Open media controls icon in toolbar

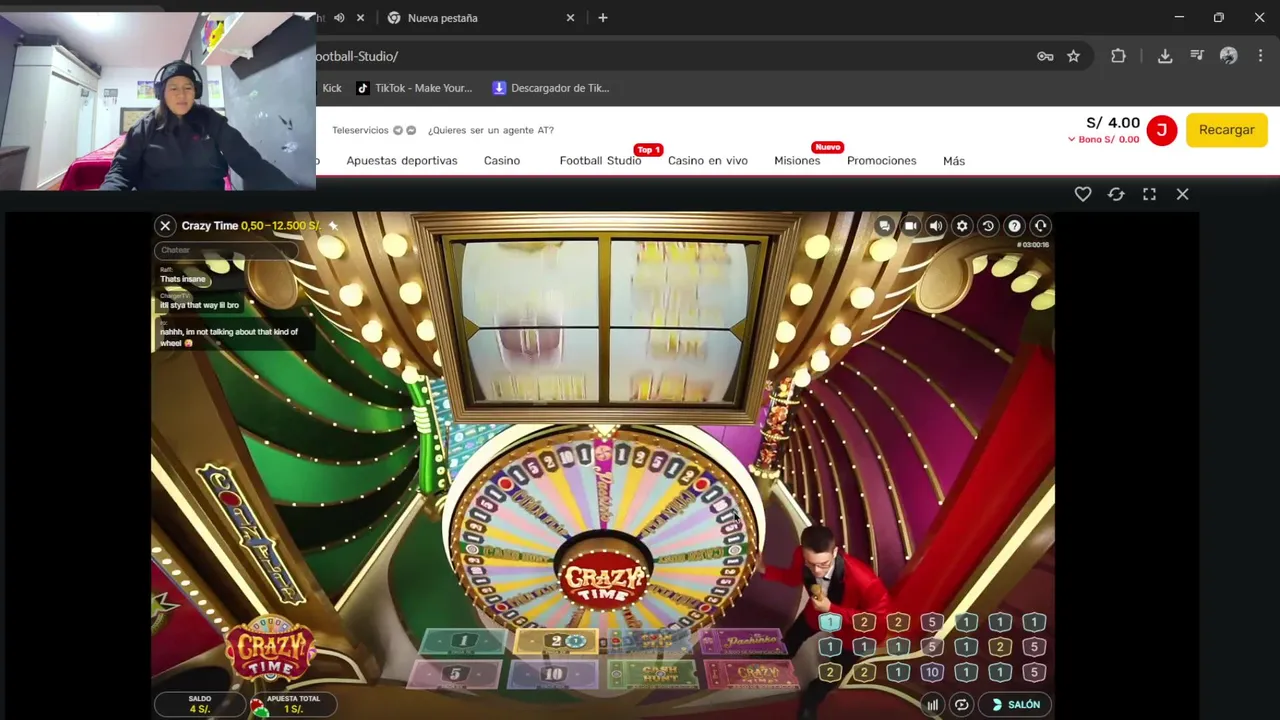[1197, 56]
